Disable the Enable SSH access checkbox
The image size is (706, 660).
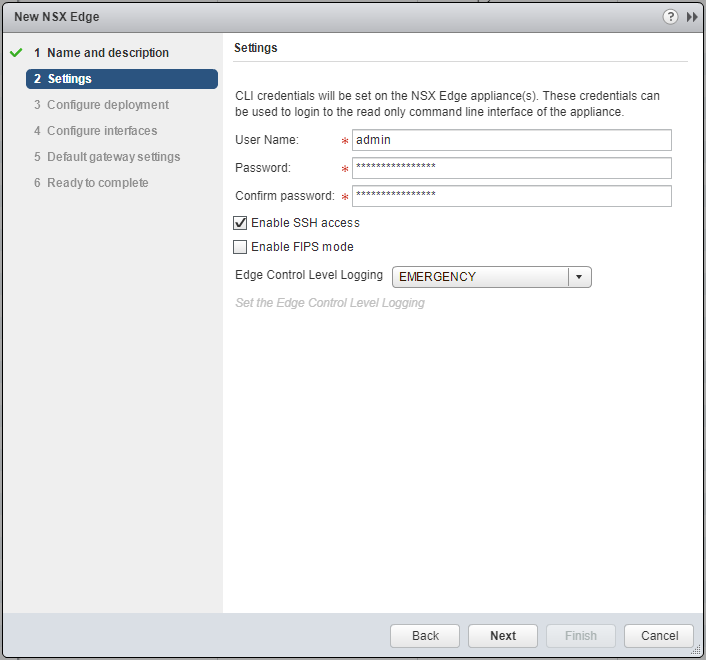point(240,223)
